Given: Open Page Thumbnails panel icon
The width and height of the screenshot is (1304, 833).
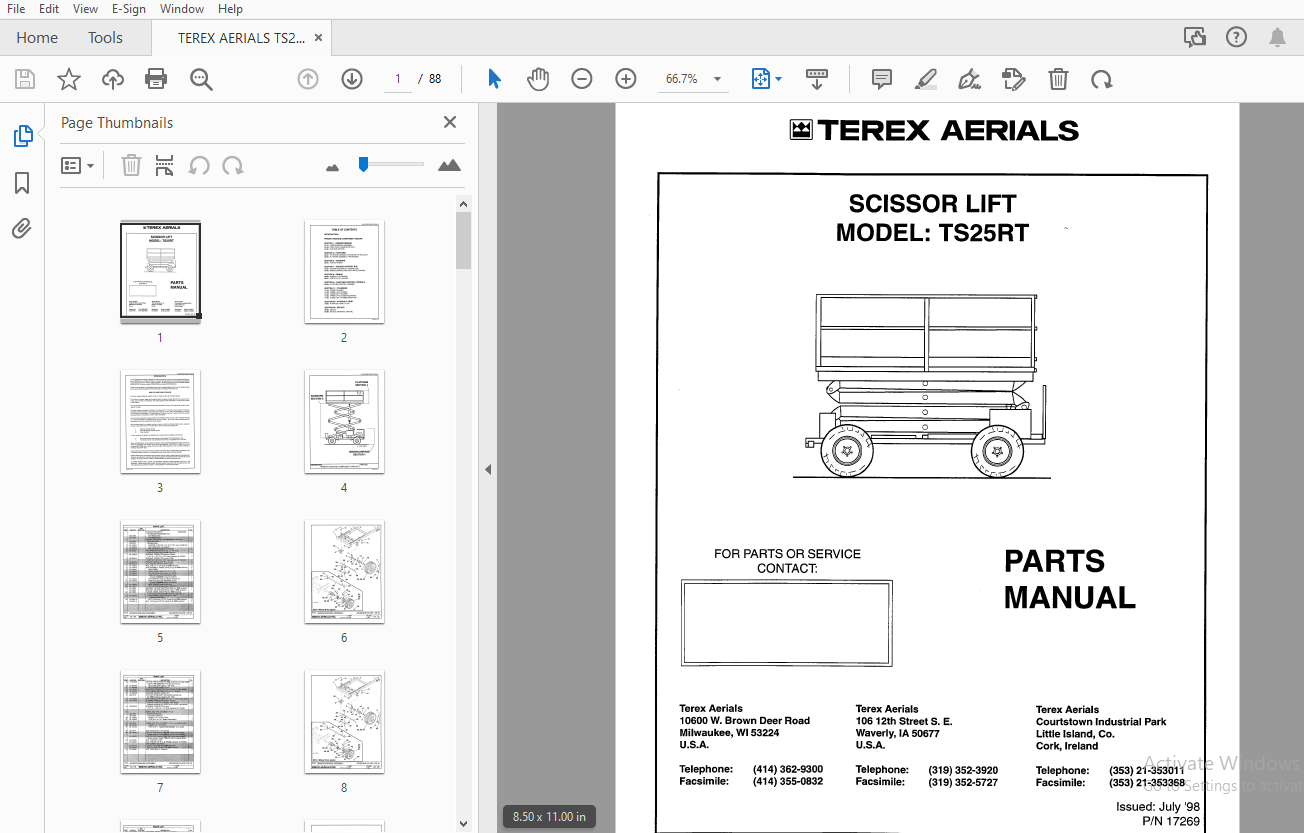Looking at the screenshot, I should [x=23, y=136].
